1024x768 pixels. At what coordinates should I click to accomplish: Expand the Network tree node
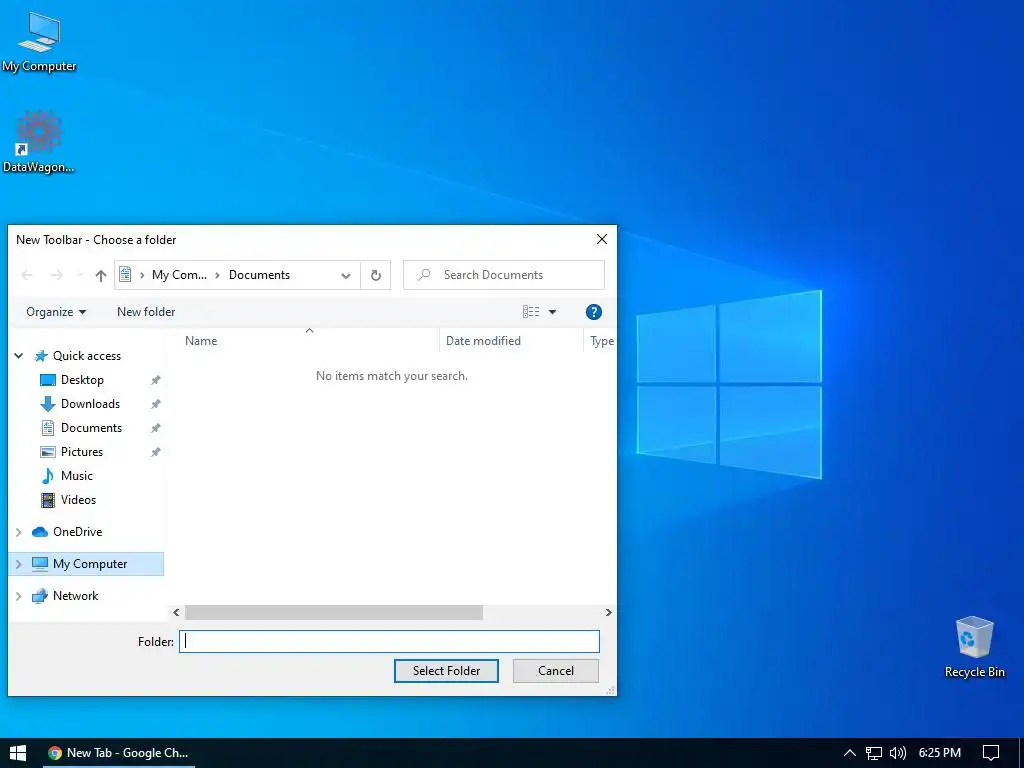19,596
